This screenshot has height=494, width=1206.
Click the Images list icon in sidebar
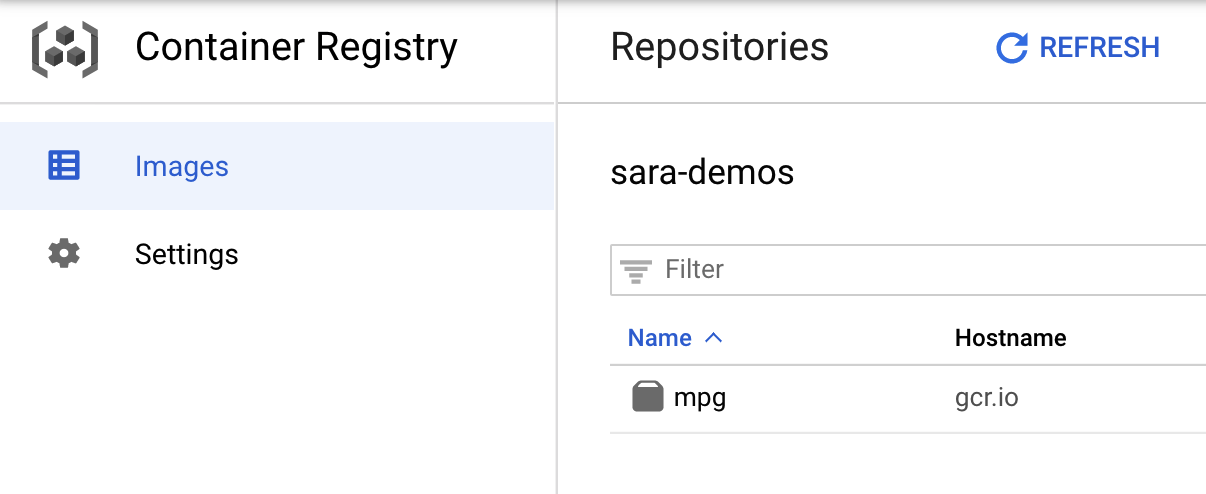[x=64, y=166]
